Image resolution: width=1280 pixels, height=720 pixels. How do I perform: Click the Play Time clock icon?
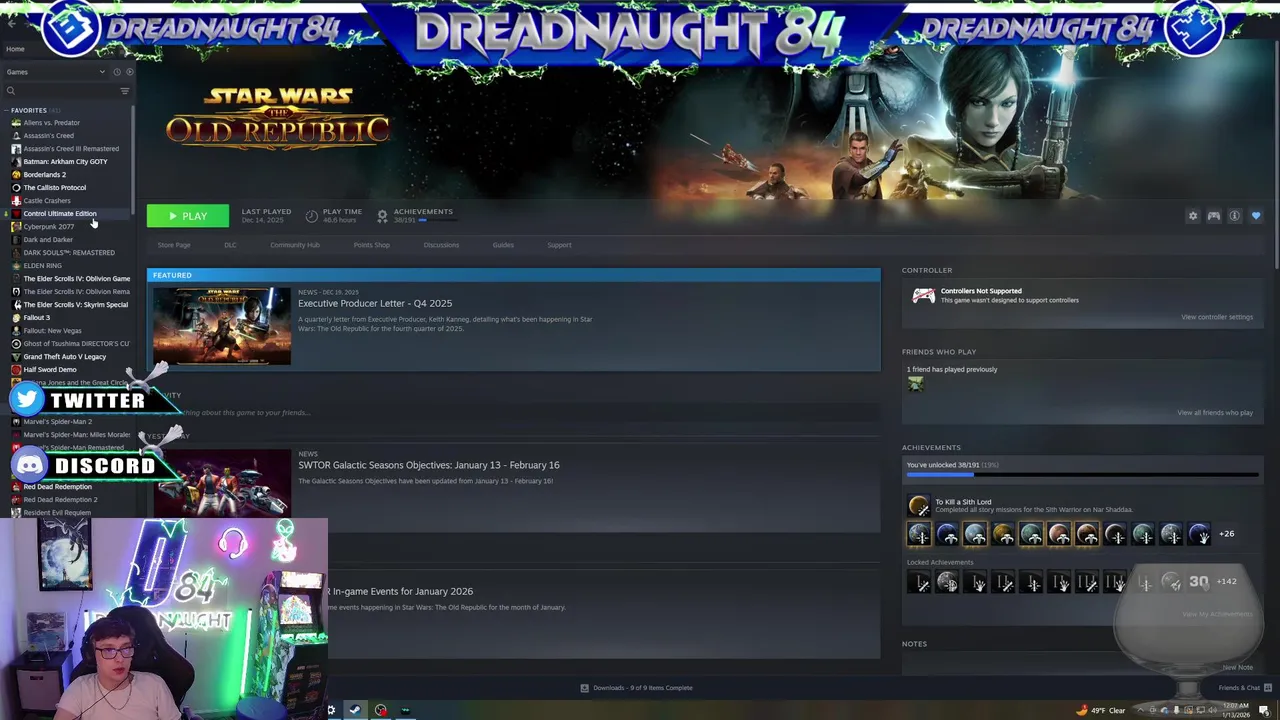coord(311,216)
